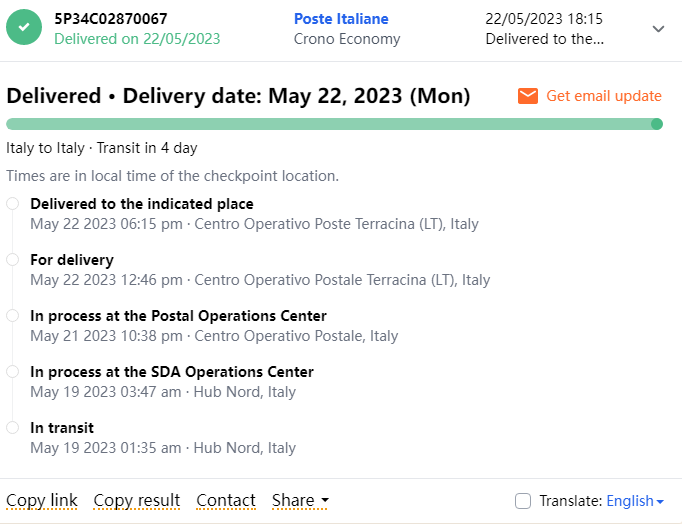Click the Postal Operations Center checkpoint circle
Screen dimensions: 682x524
[12, 316]
